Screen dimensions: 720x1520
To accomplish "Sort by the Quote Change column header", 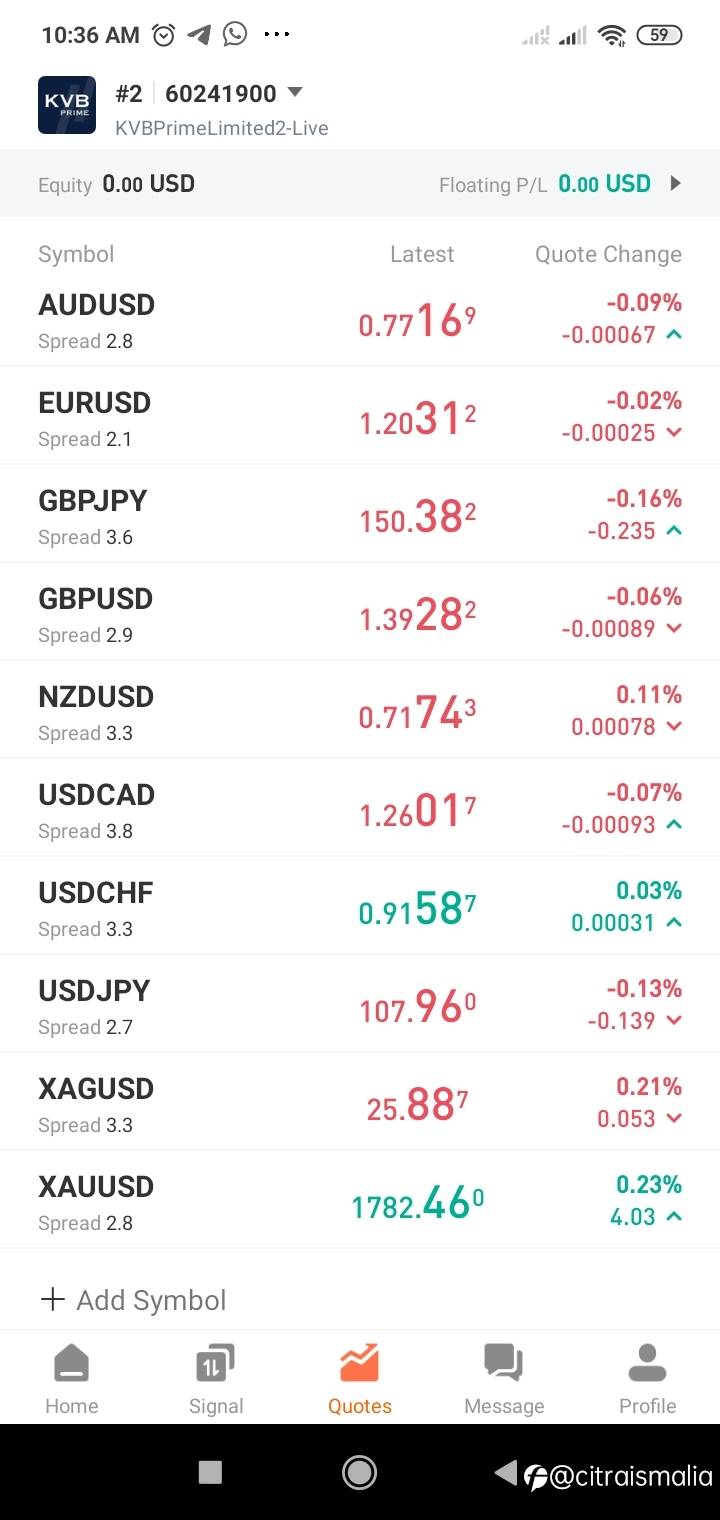I will point(608,254).
